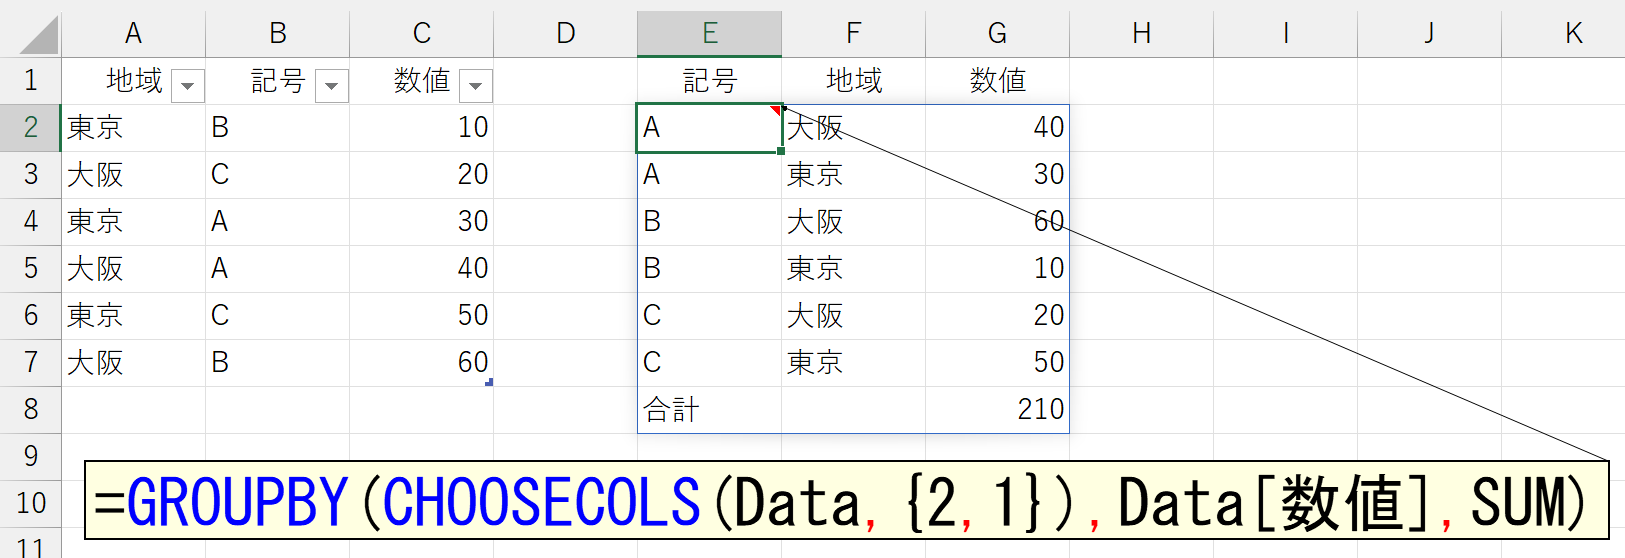Click cell C7 with value 60
The height and width of the screenshot is (558, 1625).
pyautogui.click(x=422, y=363)
